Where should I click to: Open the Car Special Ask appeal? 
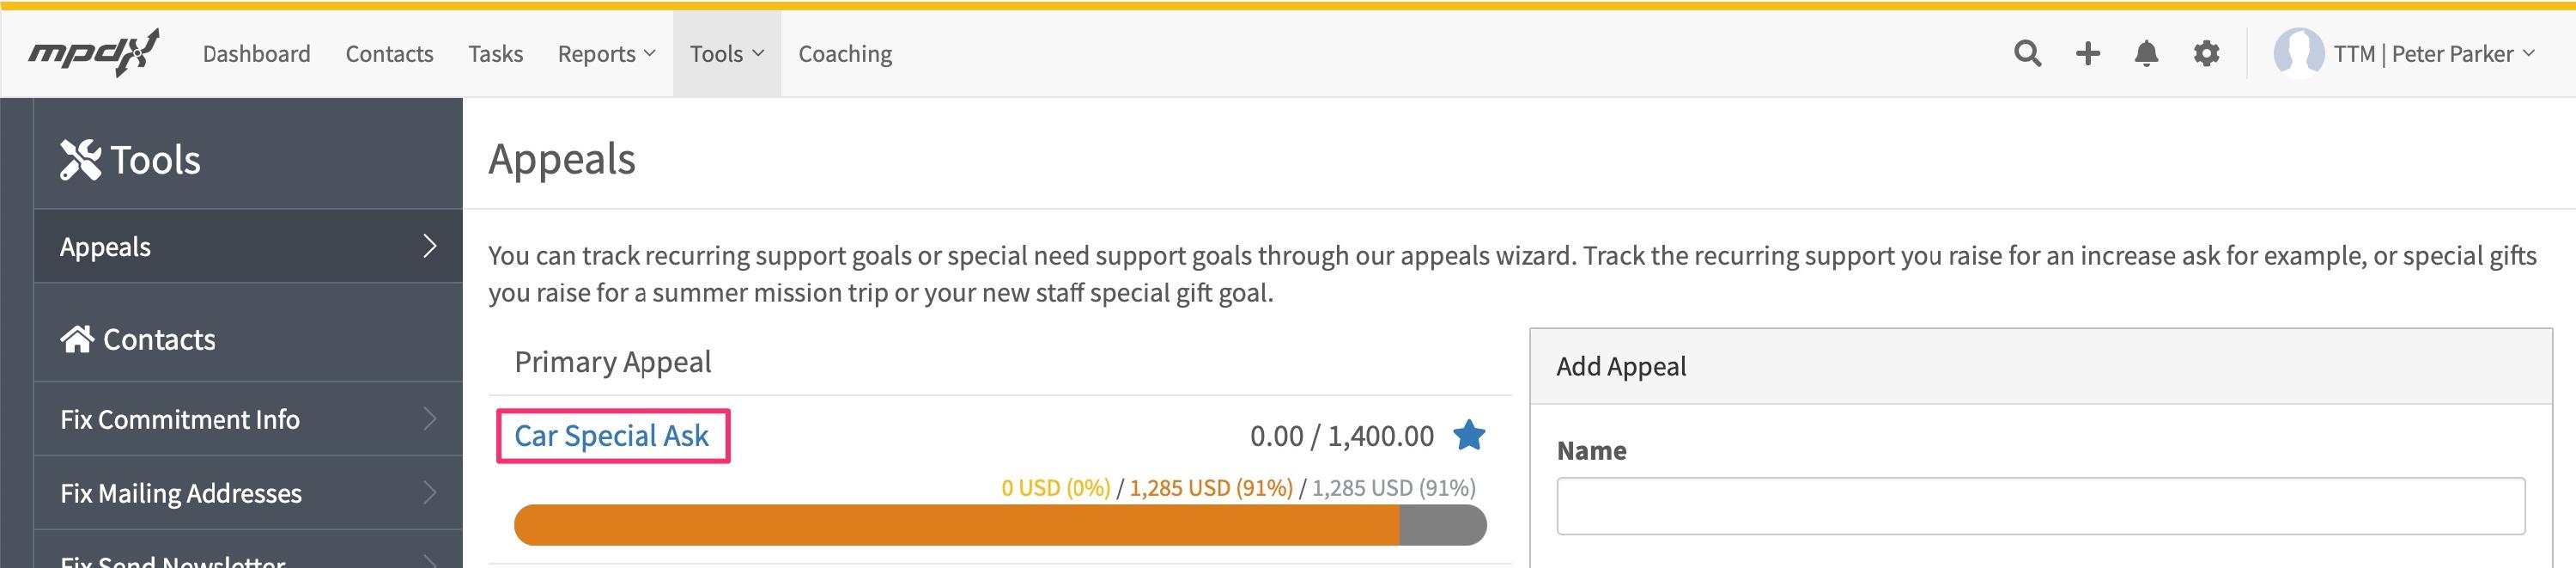coord(611,436)
